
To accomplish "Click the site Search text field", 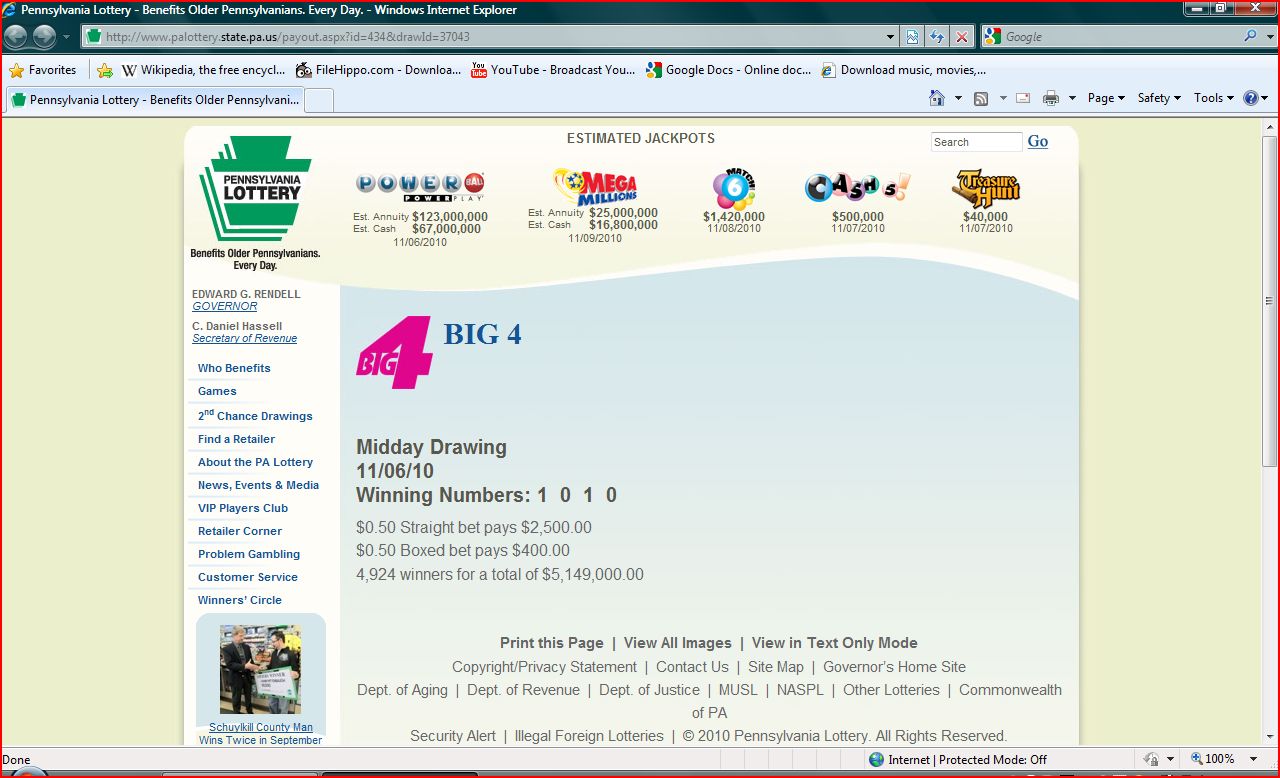I will pyautogui.click(x=976, y=142).
